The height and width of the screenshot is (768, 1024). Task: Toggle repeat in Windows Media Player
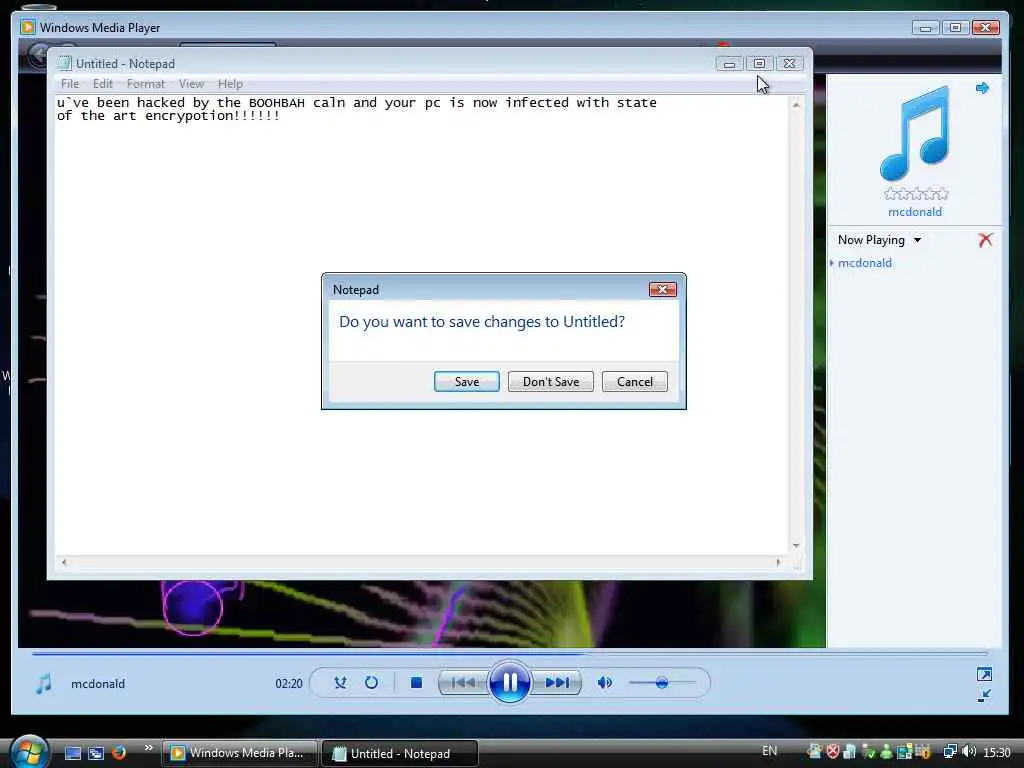pos(371,682)
